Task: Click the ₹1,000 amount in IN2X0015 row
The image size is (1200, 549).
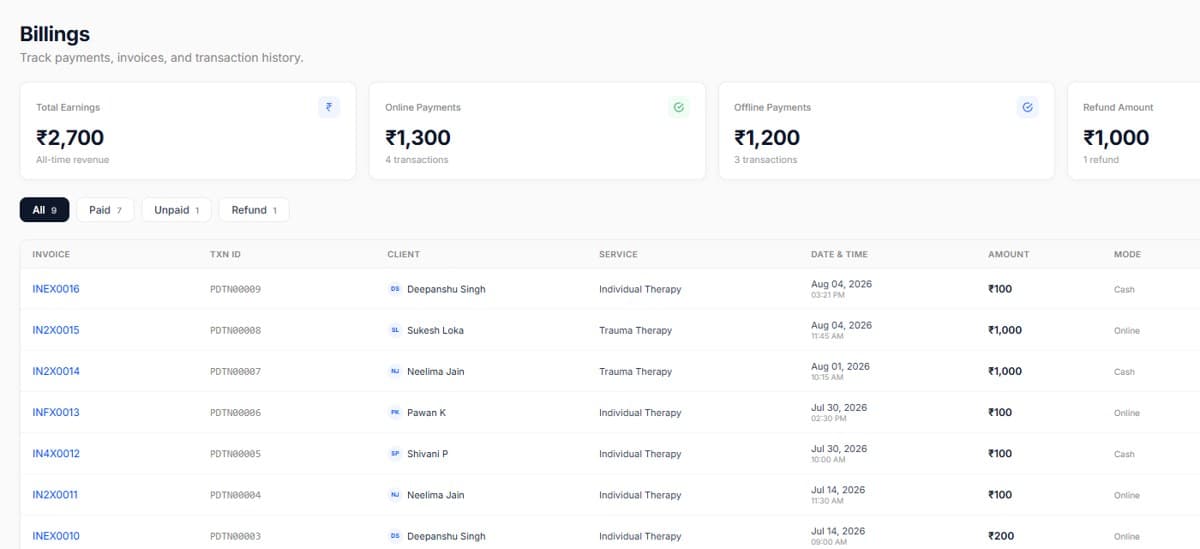Action: pyautogui.click(x=1005, y=330)
